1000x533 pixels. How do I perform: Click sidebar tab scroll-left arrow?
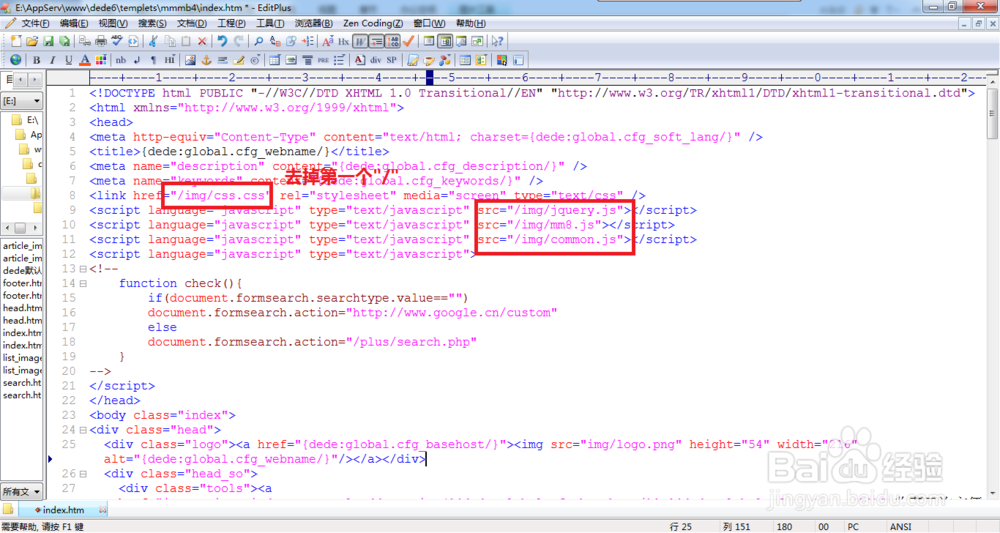21,80
